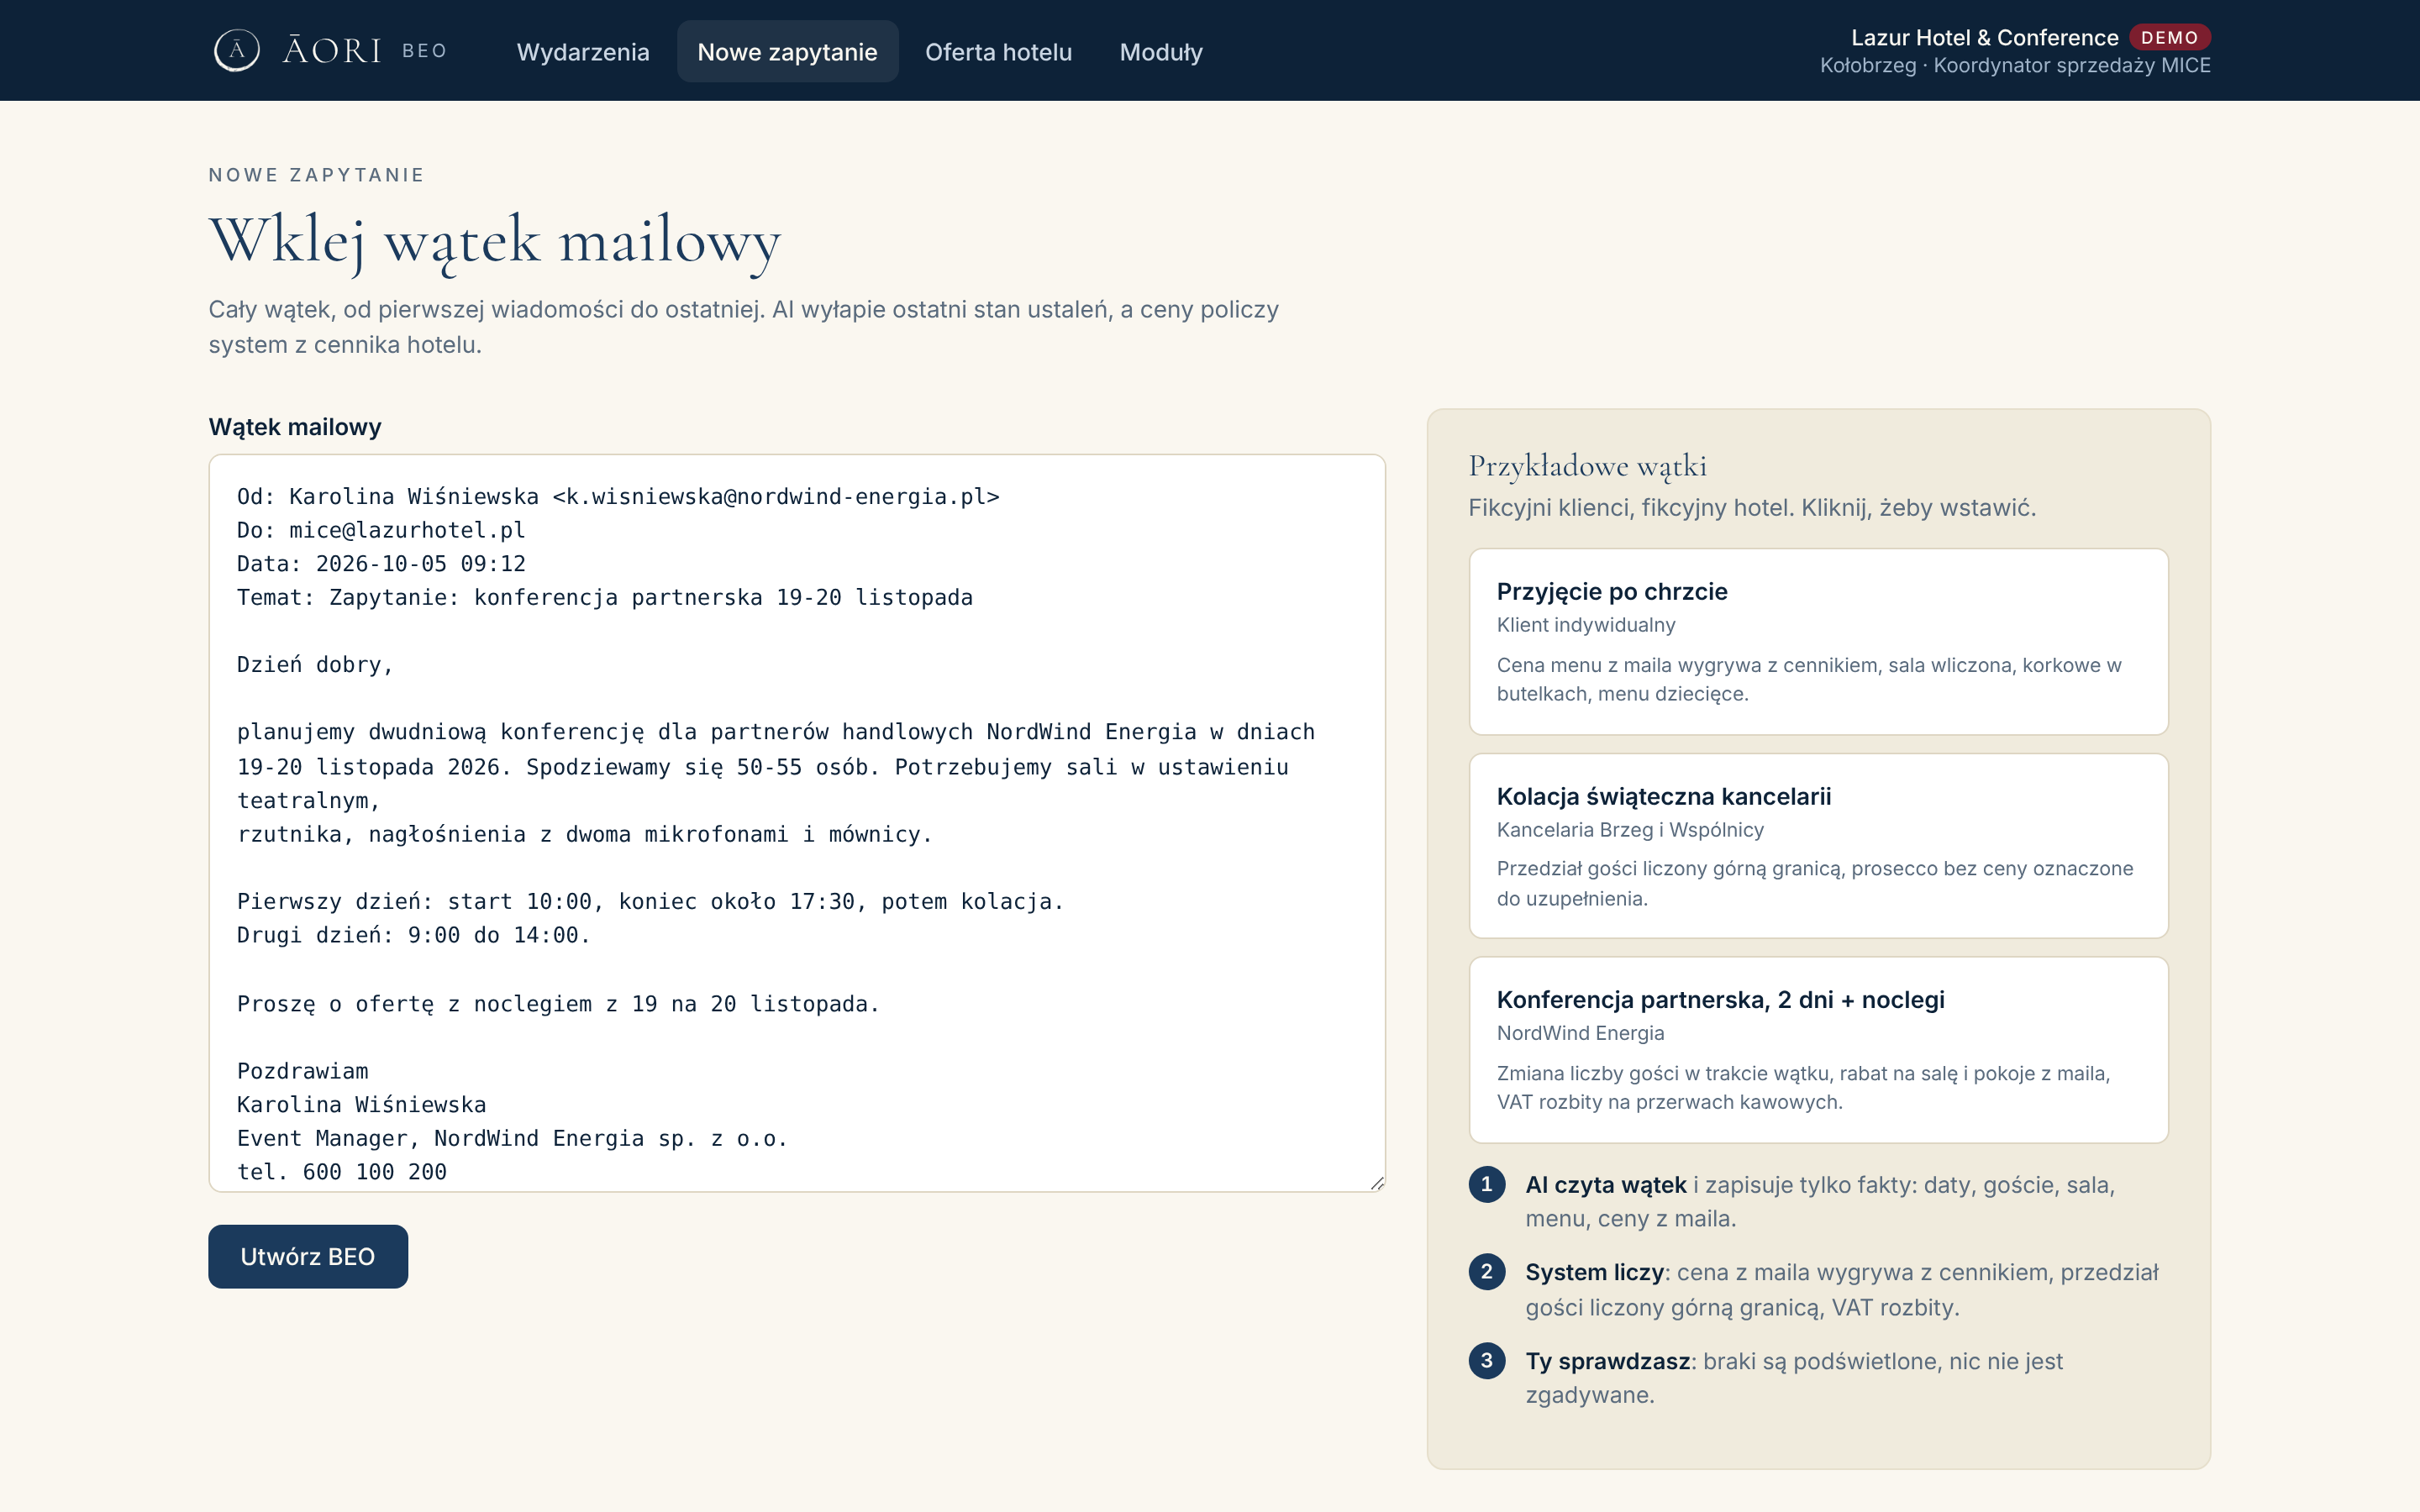Click inside the Wątek mailowy text area

tap(797, 823)
